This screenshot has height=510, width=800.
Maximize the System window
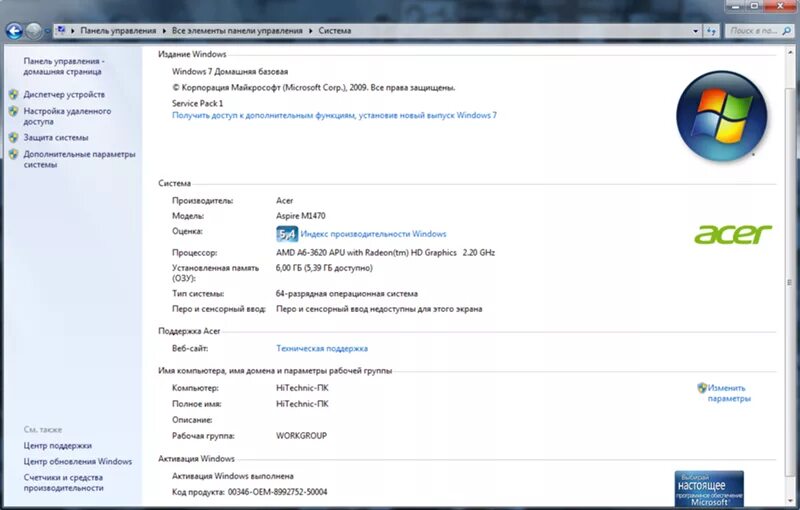(x=754, y=6)
